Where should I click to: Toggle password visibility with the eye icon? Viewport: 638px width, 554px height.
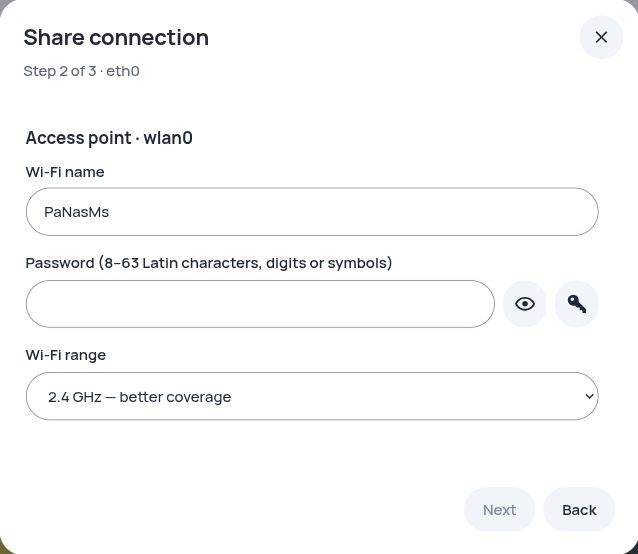524,304
